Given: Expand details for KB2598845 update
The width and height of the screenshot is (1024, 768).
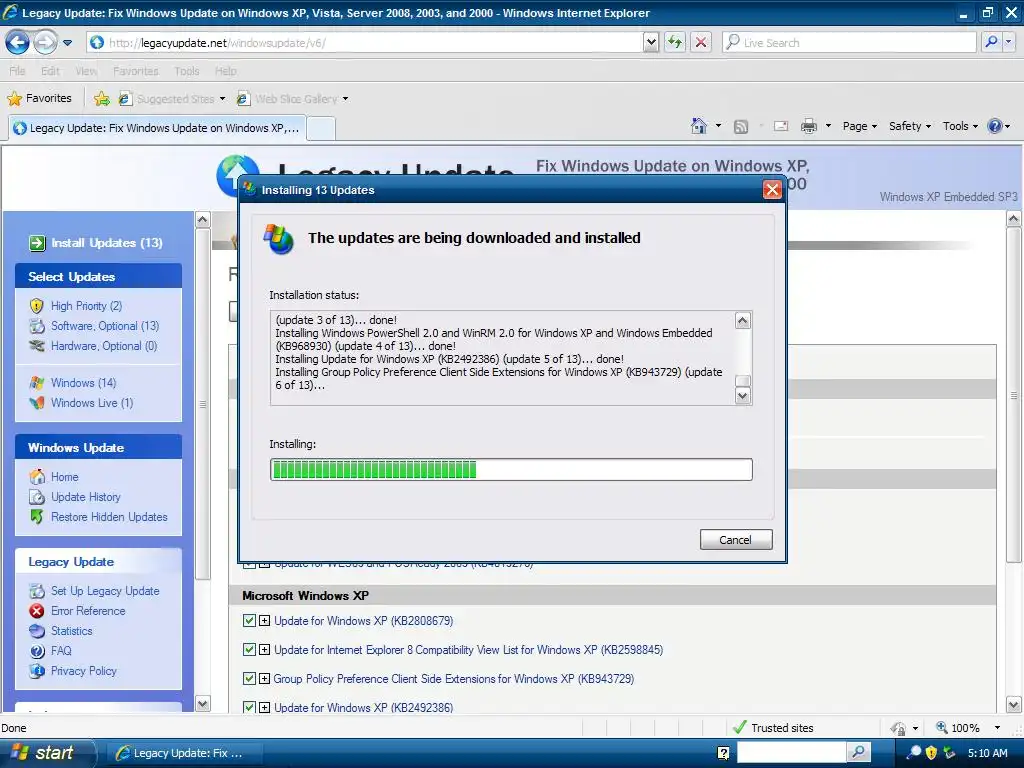Looking at the screenshot, I should 264,650.
